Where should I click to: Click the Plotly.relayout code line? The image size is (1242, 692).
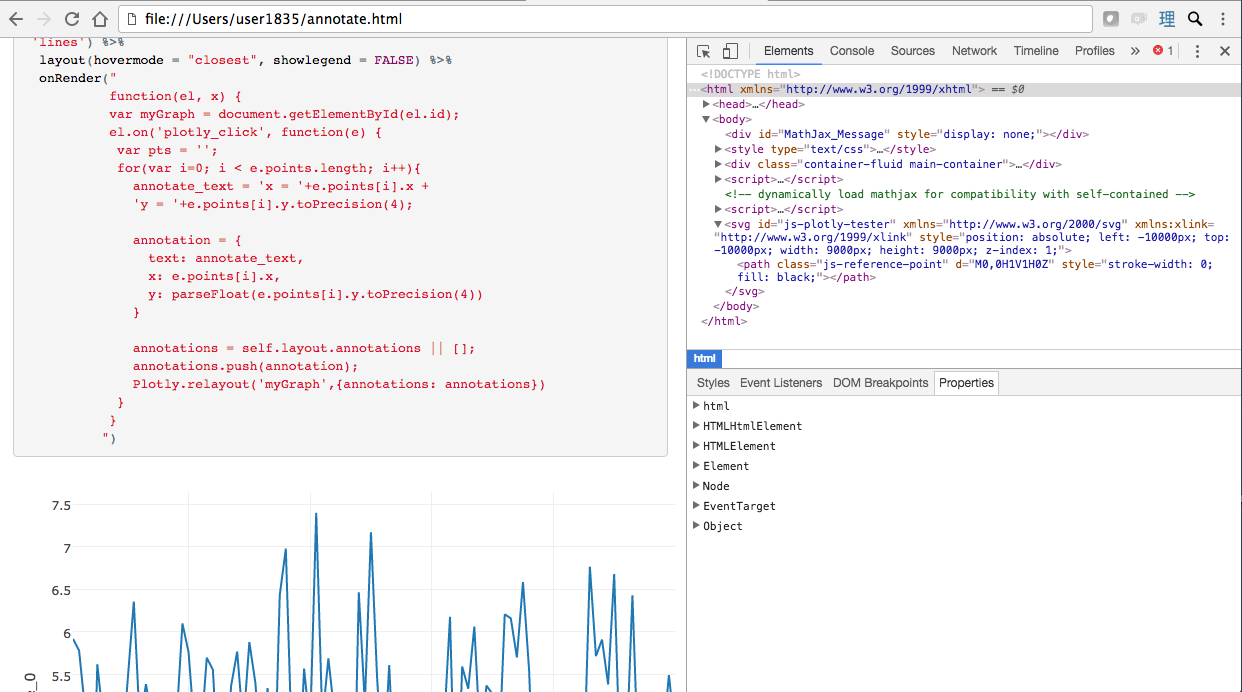(x=339, y=384)
